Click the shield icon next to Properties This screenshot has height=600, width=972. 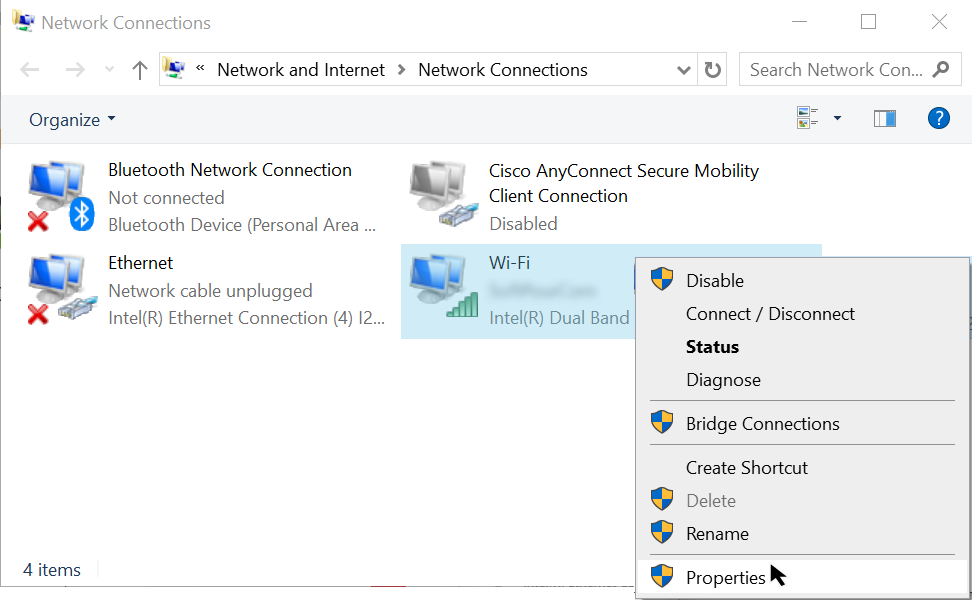(662, 576)
